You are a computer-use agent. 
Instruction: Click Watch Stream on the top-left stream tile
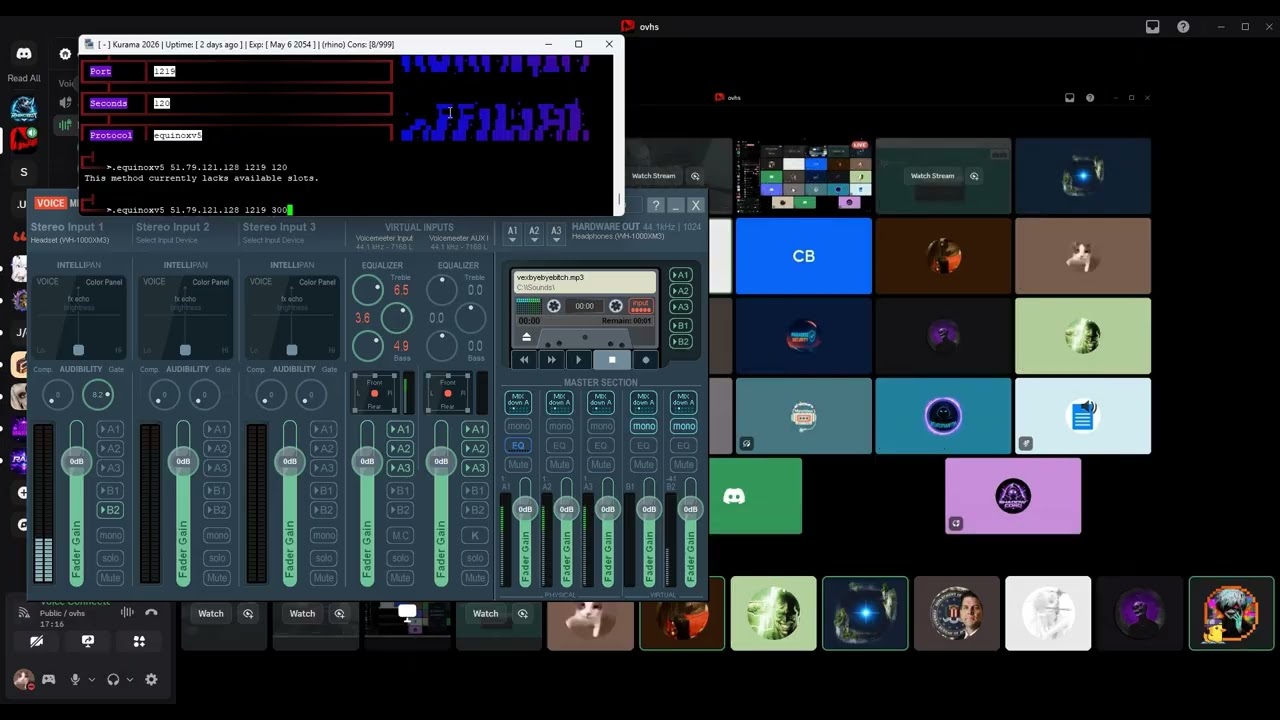pos(653,176)
